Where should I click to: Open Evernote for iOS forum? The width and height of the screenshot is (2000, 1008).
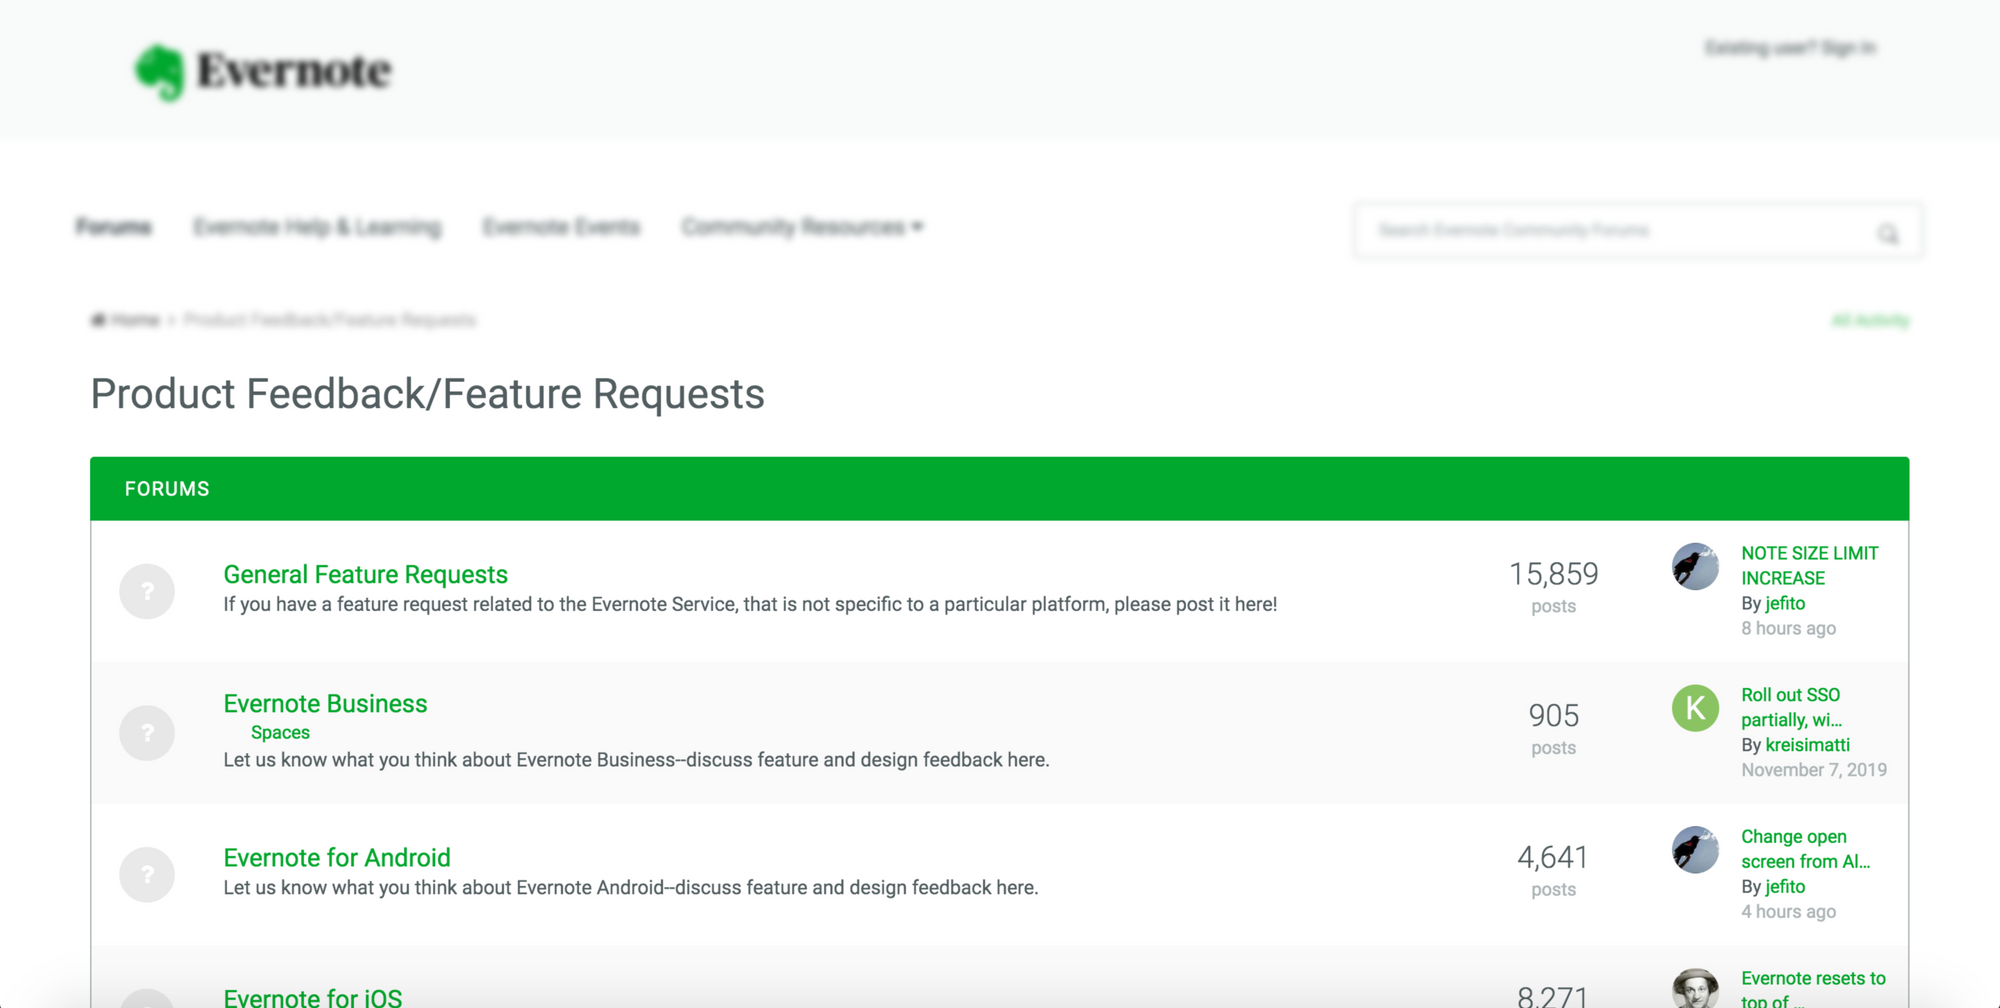(312, 997)
